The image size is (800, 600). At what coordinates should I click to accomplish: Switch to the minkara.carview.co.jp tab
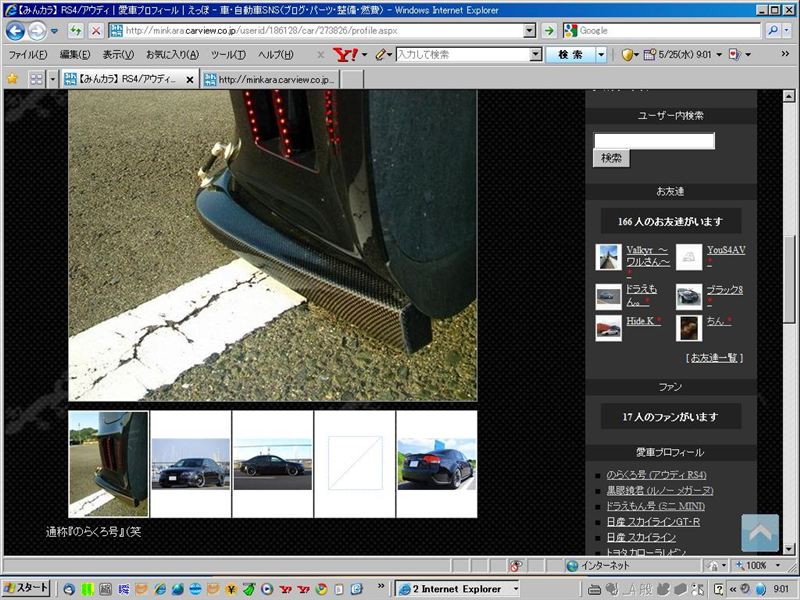point(270,80)
